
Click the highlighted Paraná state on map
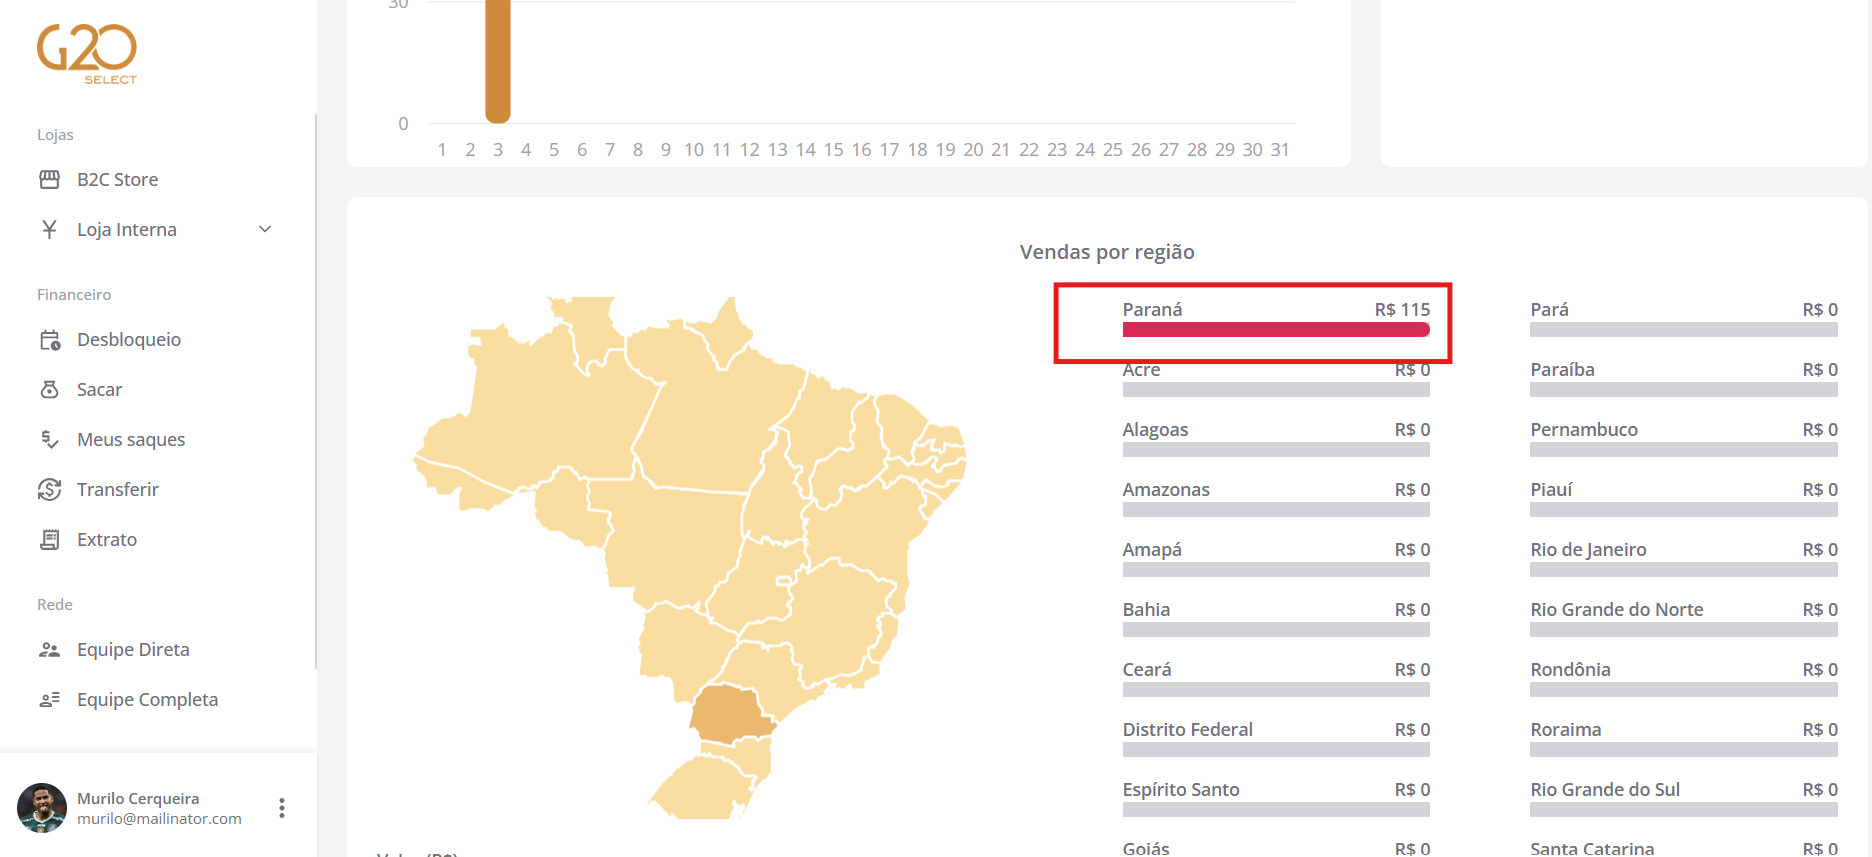[728, 713]
